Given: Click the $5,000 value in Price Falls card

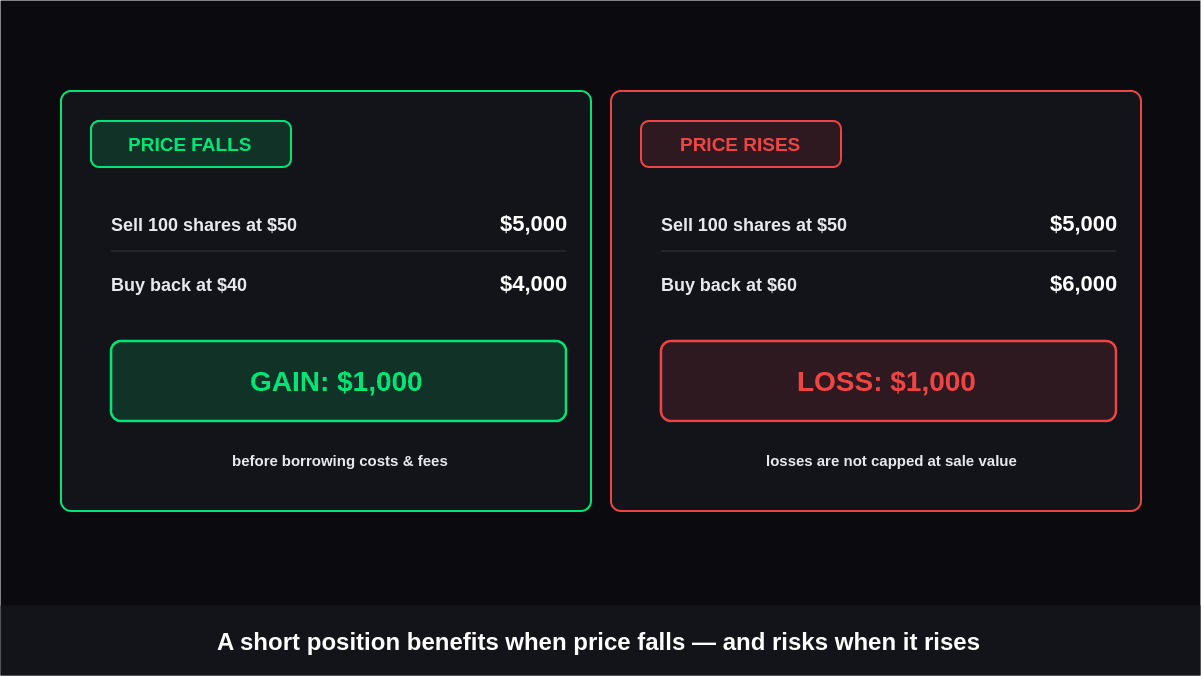Looking at the screenshot, I should click(533, 224).
